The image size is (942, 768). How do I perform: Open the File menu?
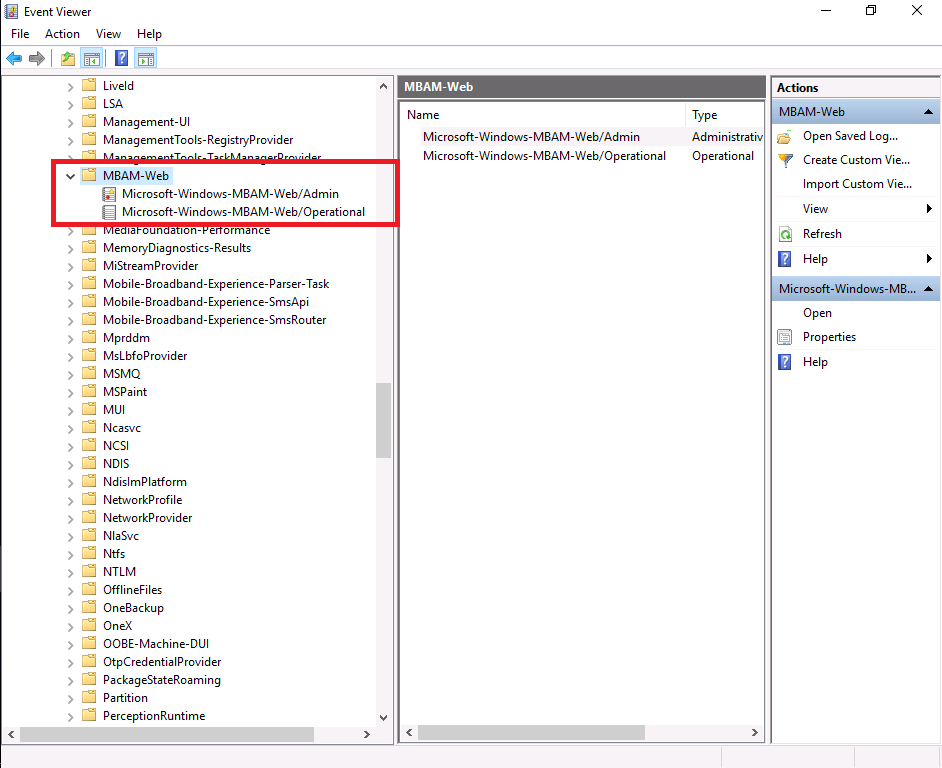(20, 34)
